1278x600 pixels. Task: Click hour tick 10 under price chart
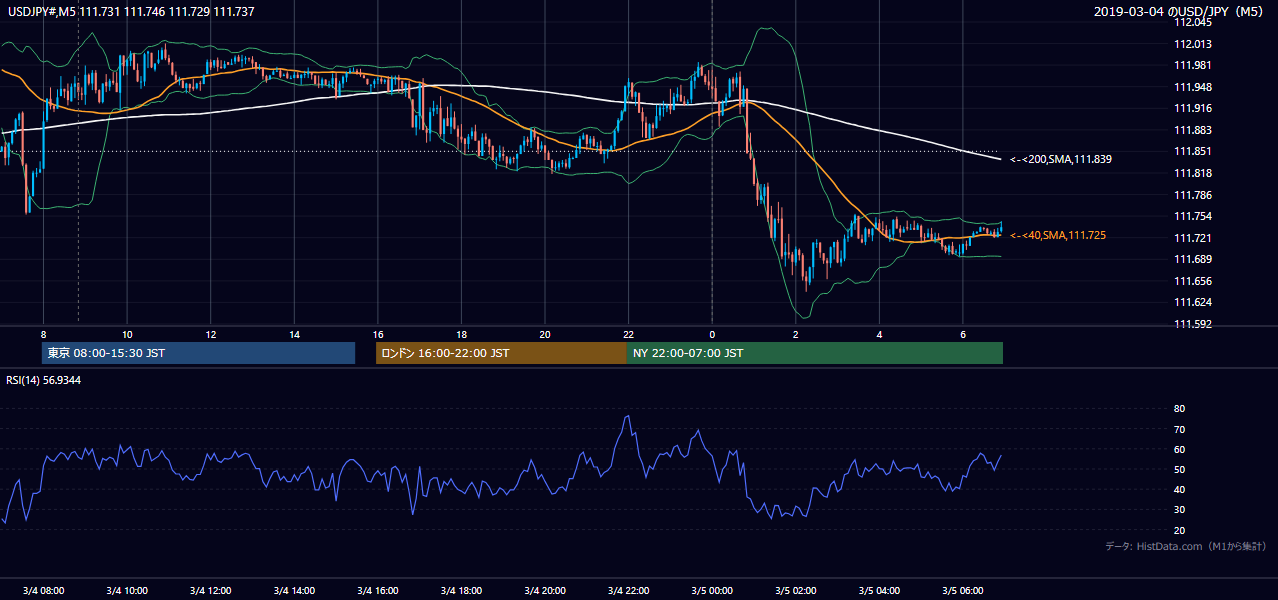127,334
